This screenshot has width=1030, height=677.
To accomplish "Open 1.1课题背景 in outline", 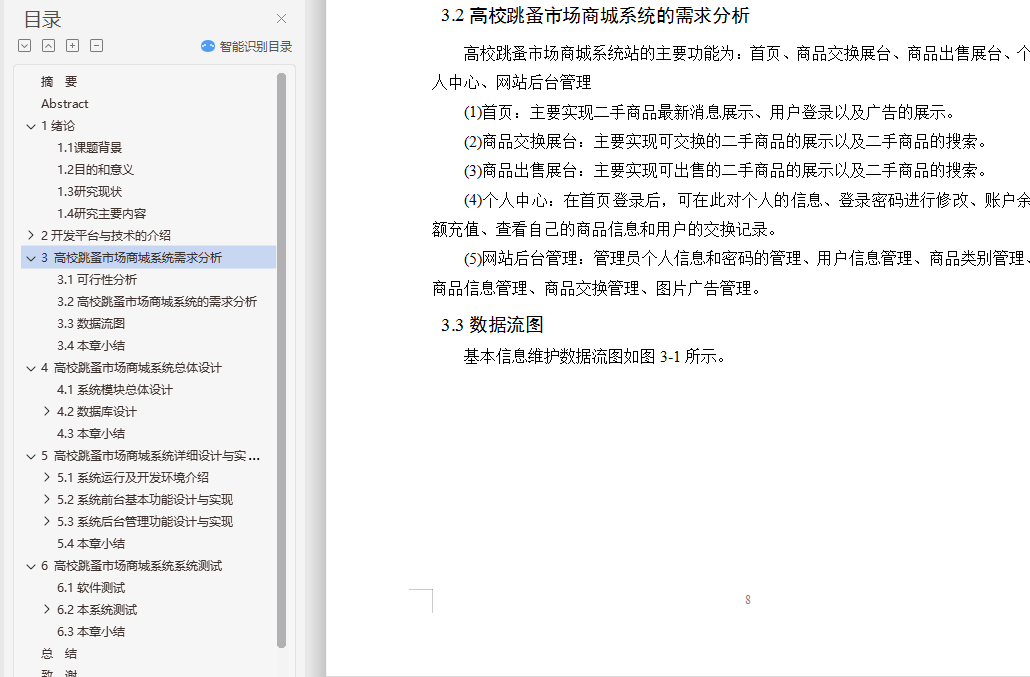I will click(89, 148).
